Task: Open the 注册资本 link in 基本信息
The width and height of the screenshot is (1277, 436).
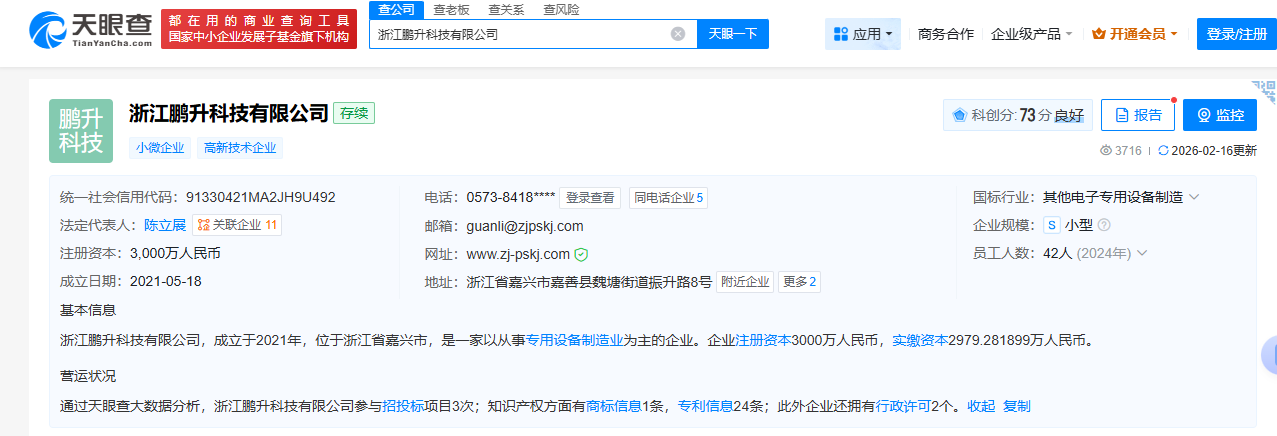Action: point(764,340)
